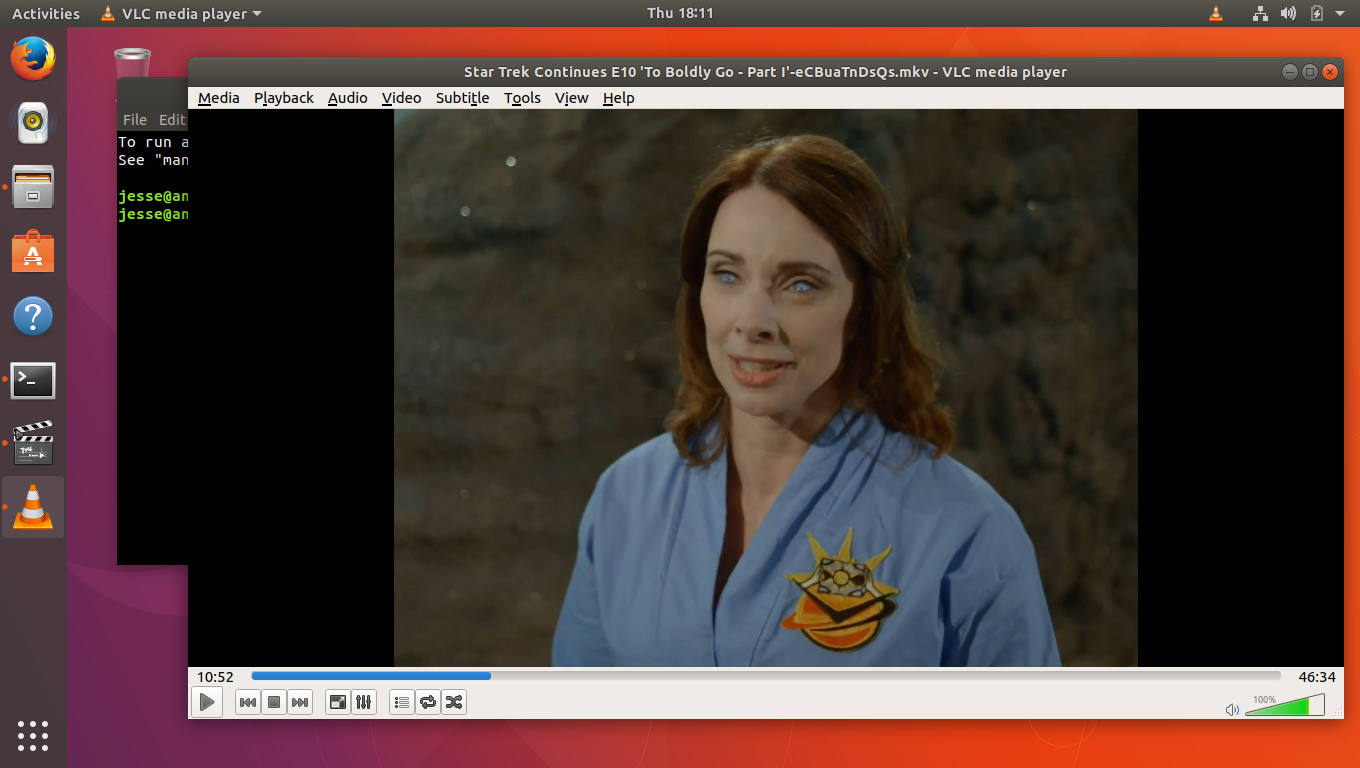Image resolution: width=1360 pixels, height=768 pixels.
Task: Seek in the video timeline progress bar
Action: [x=766, y=676]
